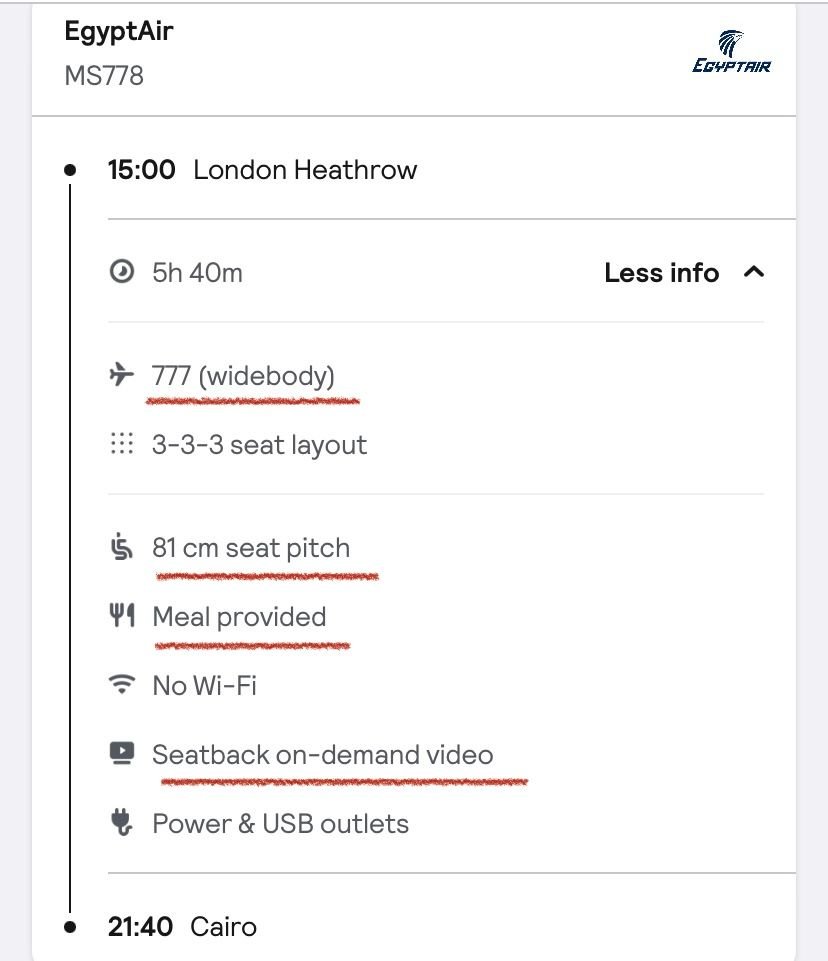Click the MS778 flight number

[104, 76]
